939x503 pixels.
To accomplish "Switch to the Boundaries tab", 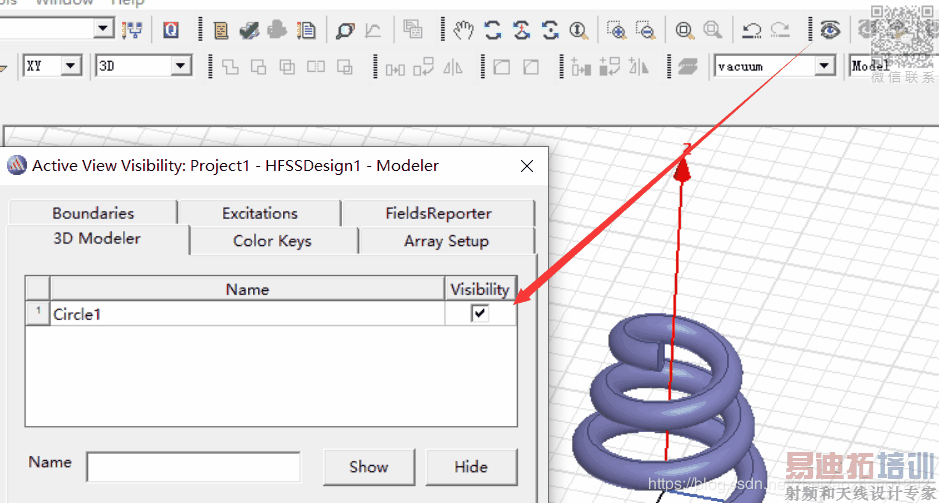I will 93,213.
